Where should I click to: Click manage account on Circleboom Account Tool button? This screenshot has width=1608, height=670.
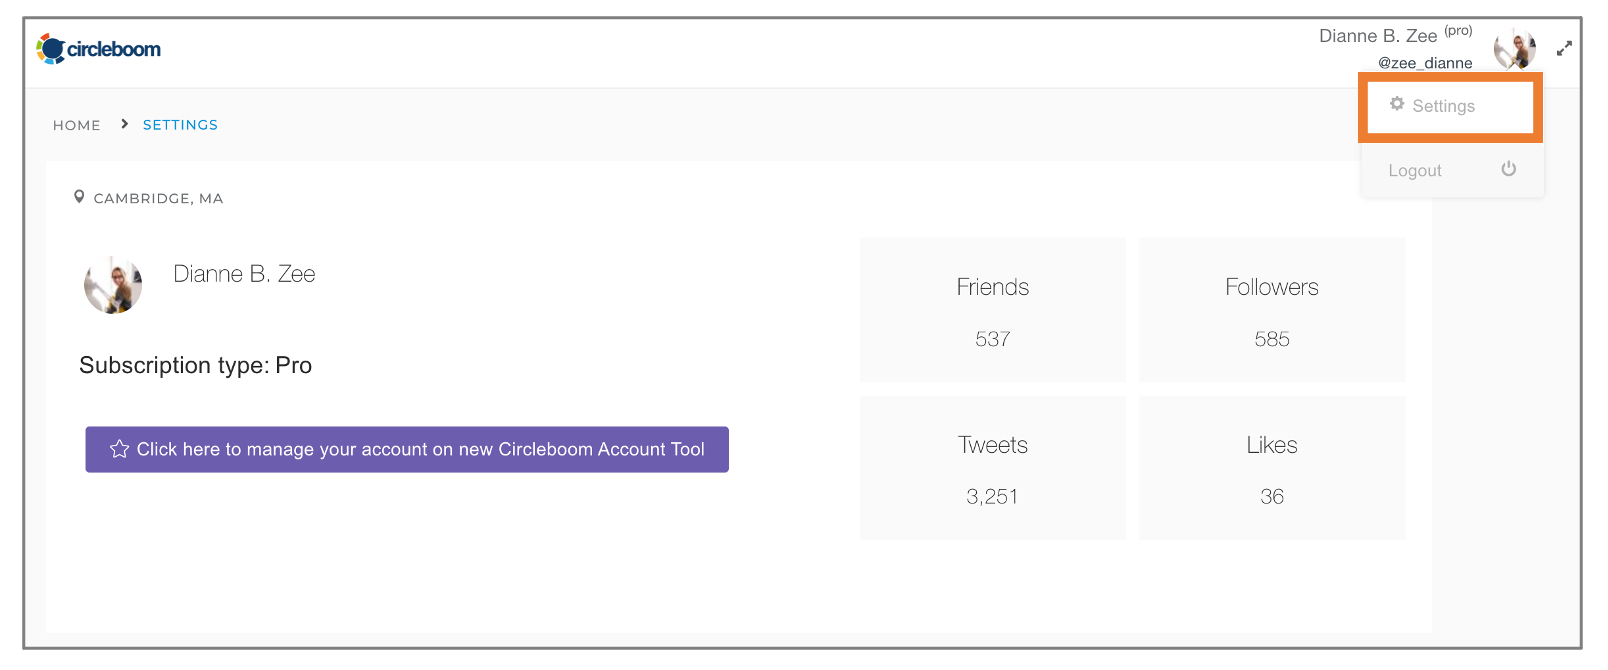click(x=407, y=450)
